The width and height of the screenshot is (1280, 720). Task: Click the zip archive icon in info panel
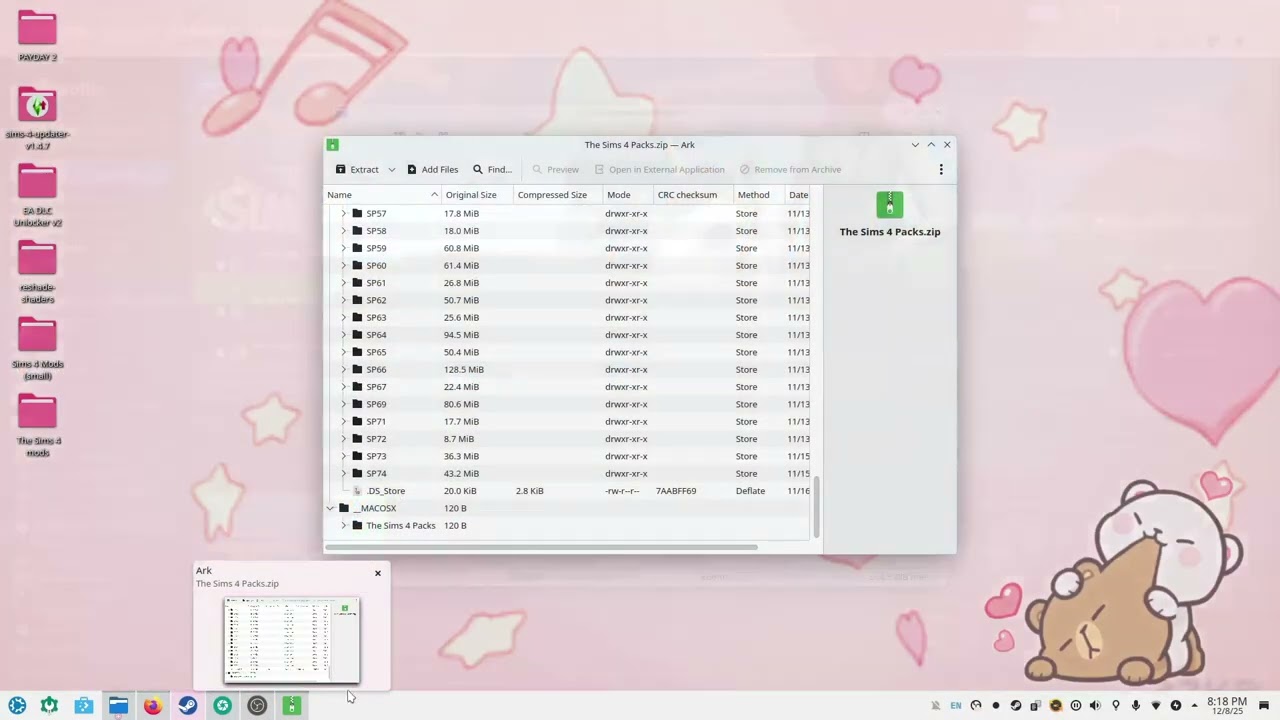pyautogui.click(x=890, y=204)
